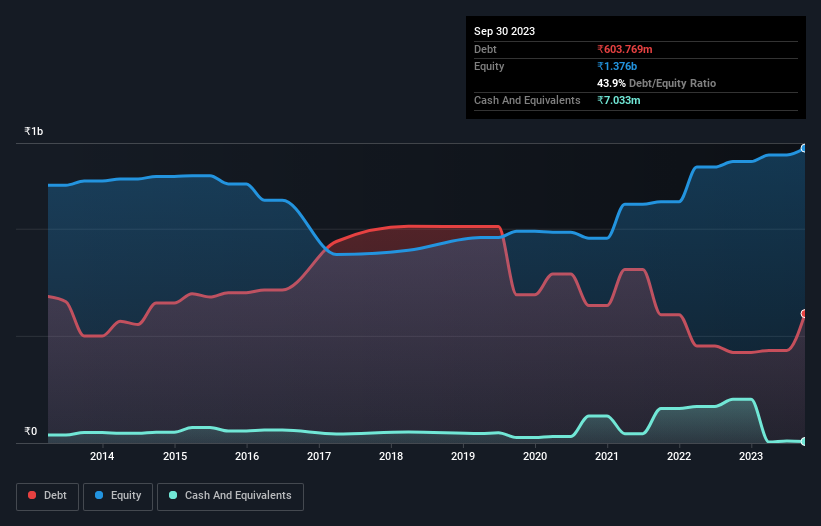Click the Sep 30 2023 tooltip date
Image resolution: width=821 pixels, height=526 pixels.
[504, 31]
